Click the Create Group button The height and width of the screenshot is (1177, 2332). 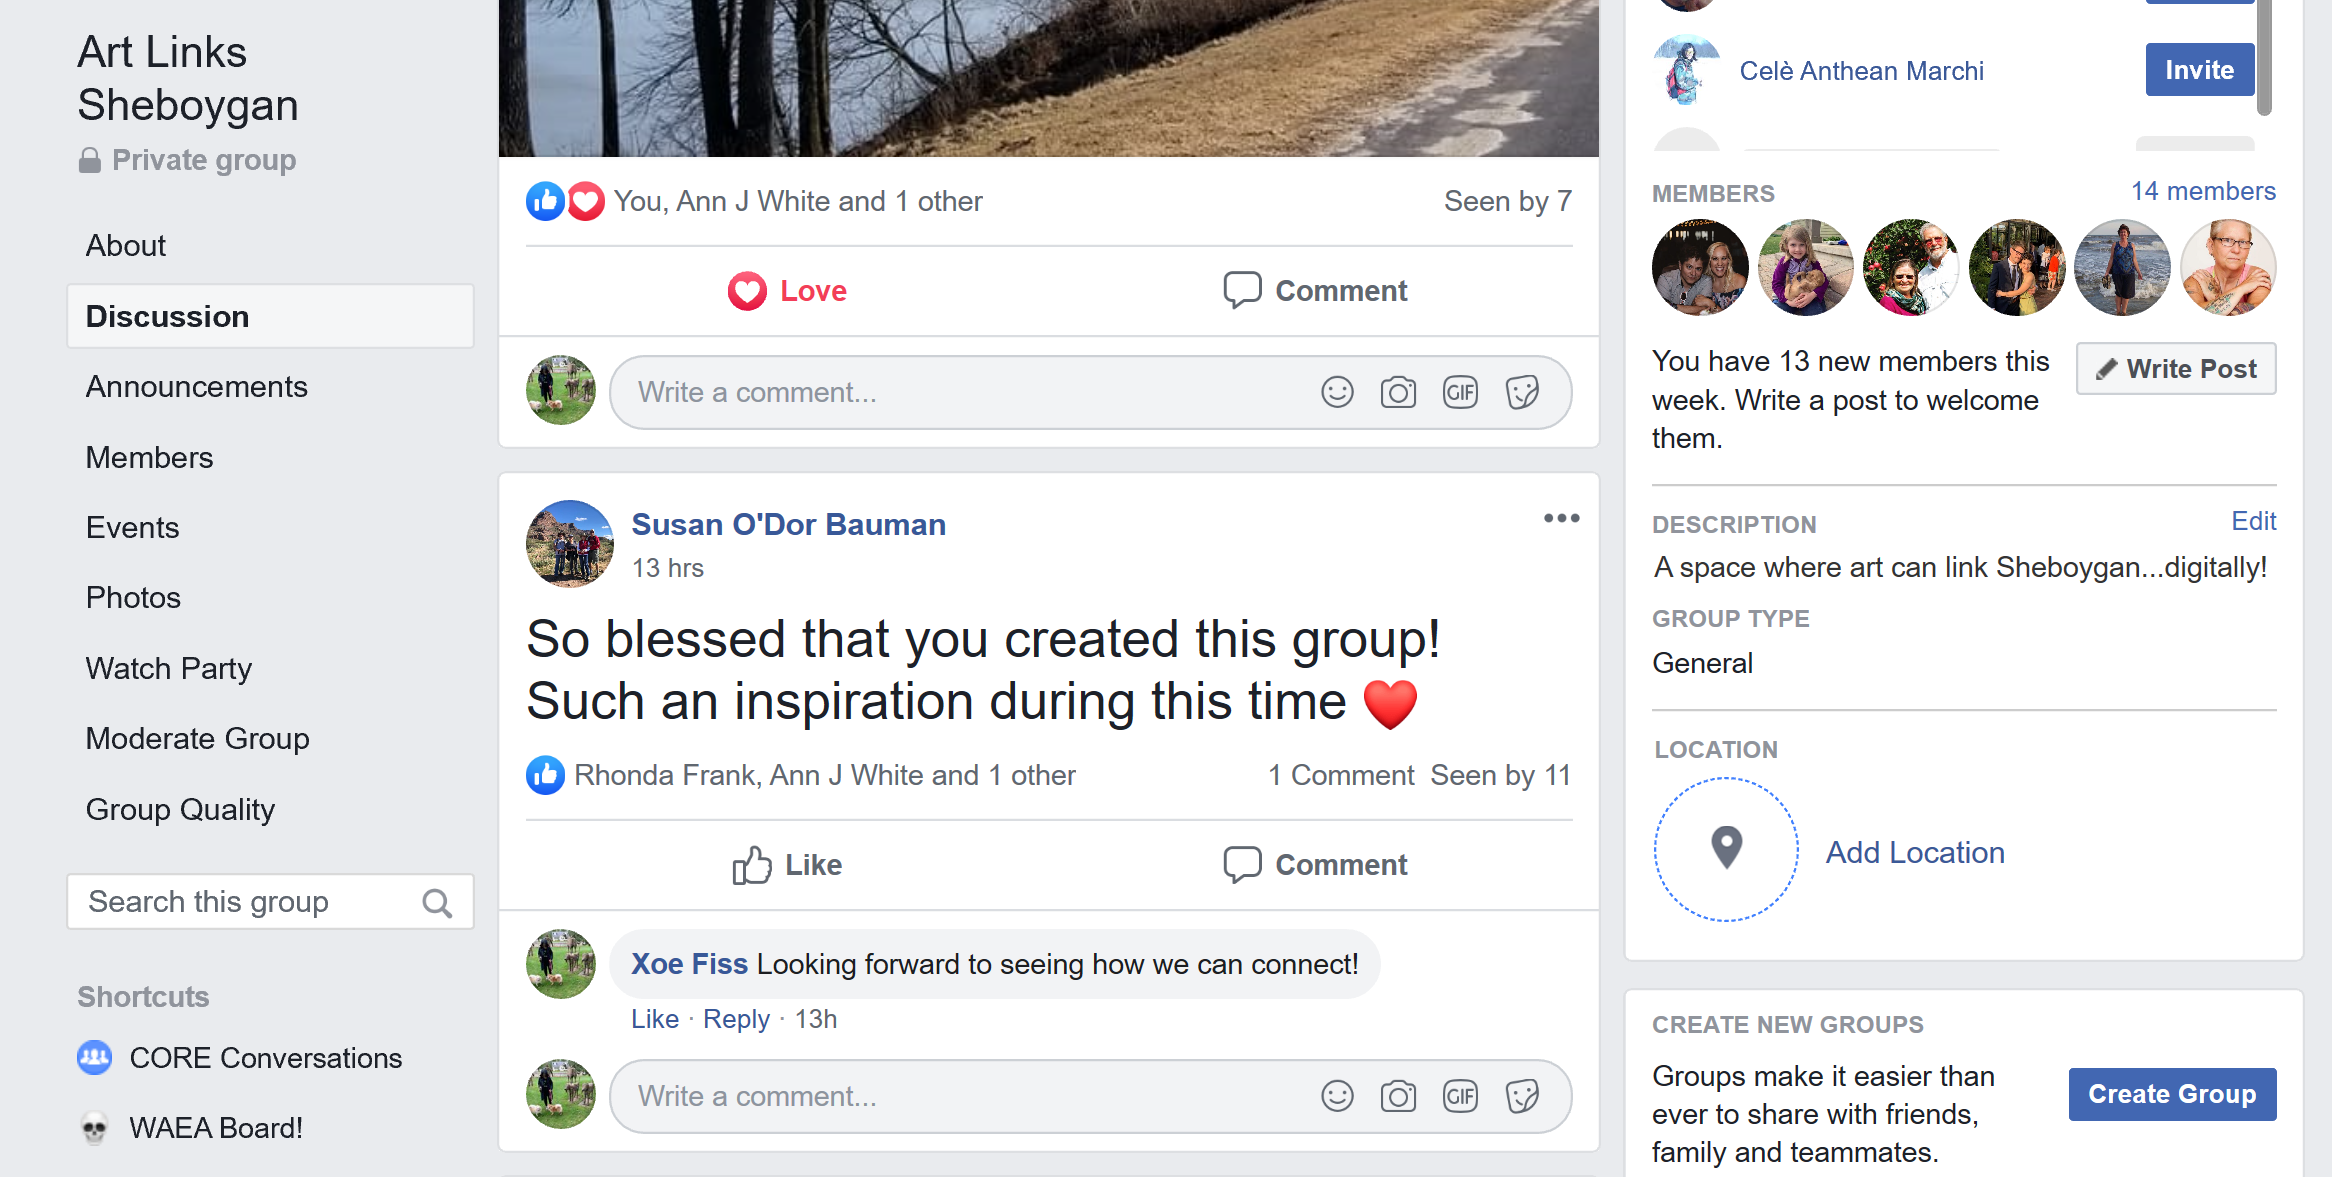coord(2172,1094)
